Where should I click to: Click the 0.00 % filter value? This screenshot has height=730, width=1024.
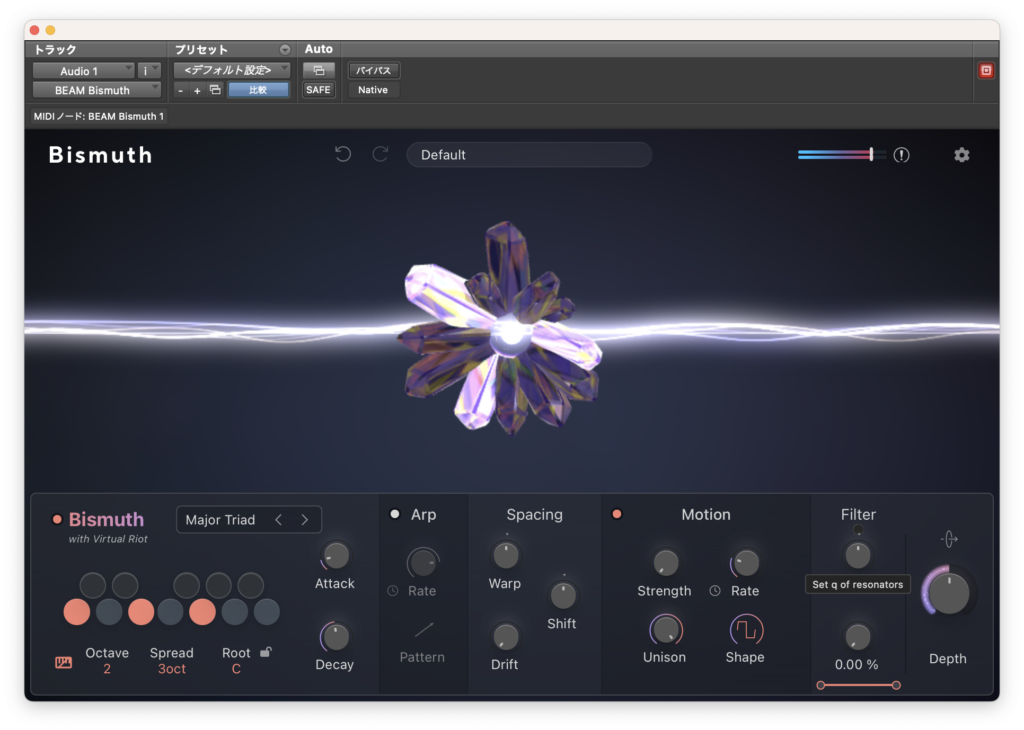point(856,664)
